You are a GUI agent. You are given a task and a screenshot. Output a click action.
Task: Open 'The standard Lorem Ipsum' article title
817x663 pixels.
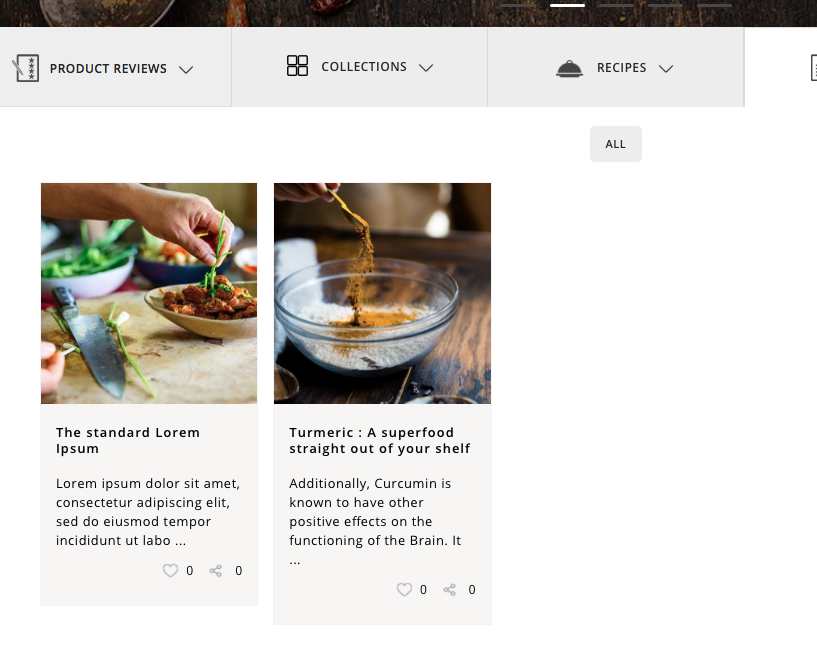point(128,441)
